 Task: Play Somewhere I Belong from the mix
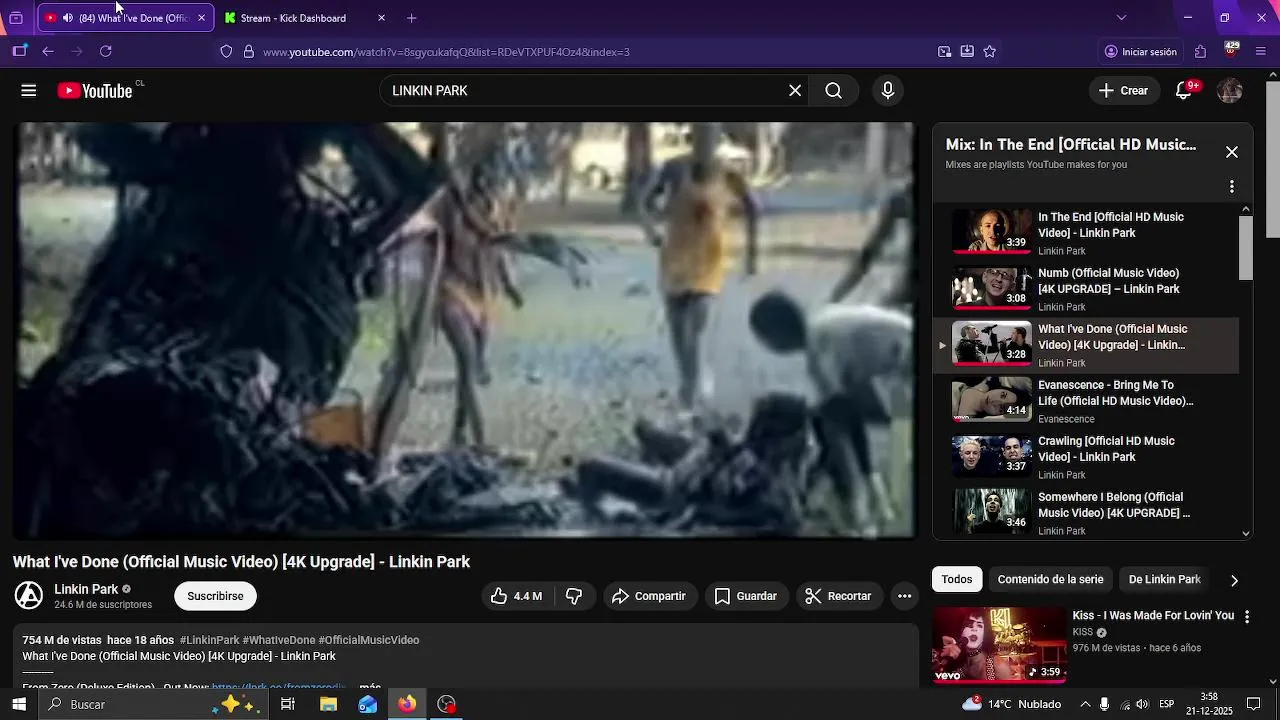tap(1086, 512)
